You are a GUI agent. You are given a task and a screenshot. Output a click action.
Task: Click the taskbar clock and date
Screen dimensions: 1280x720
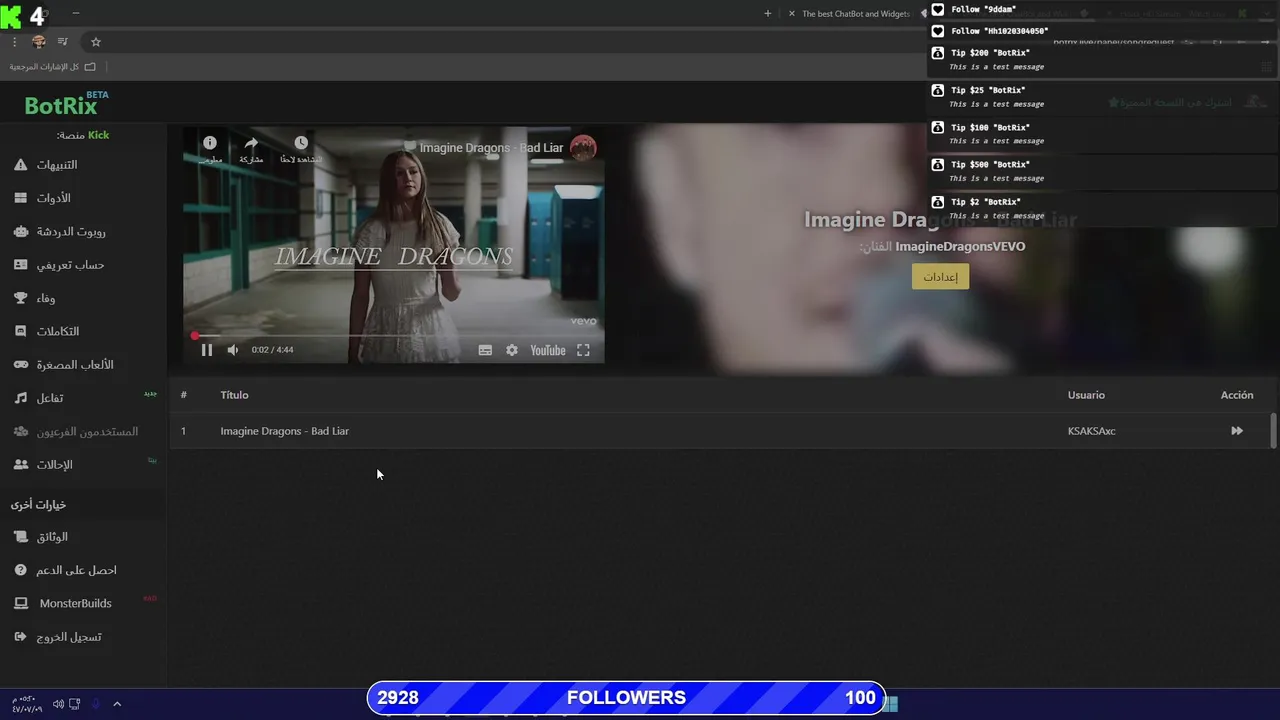click(x=26, y=704)
